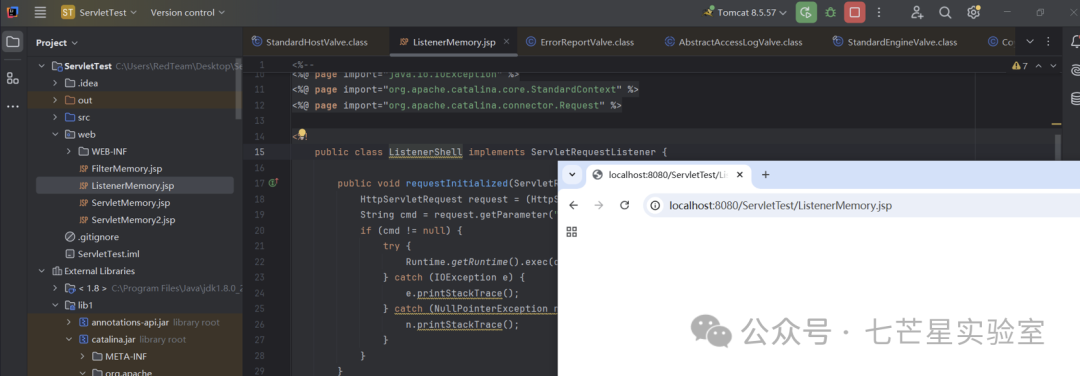Go to previous highlighted problem arrow
The image size is (1080, 376).
(1039, 66)
